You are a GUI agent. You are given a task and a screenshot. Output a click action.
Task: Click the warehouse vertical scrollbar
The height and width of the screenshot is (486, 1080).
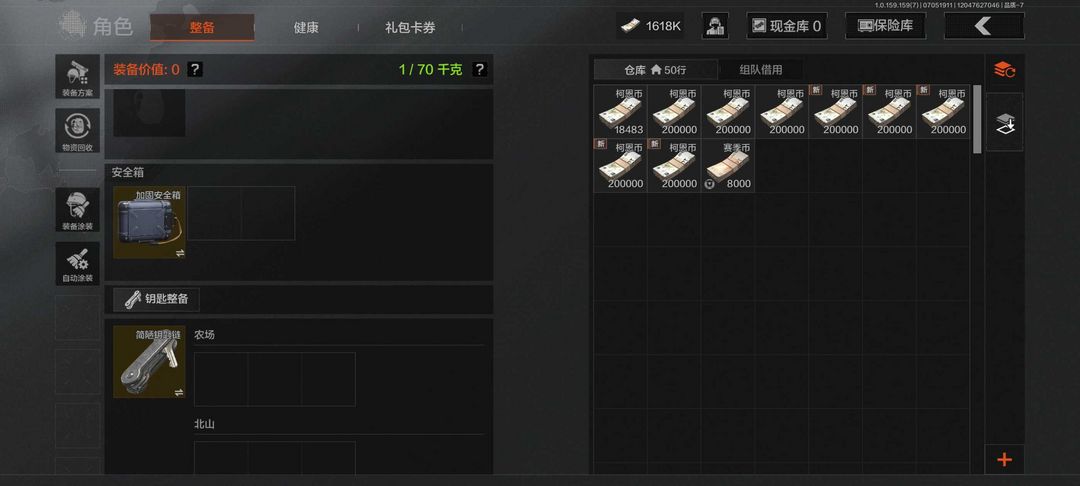976,119
